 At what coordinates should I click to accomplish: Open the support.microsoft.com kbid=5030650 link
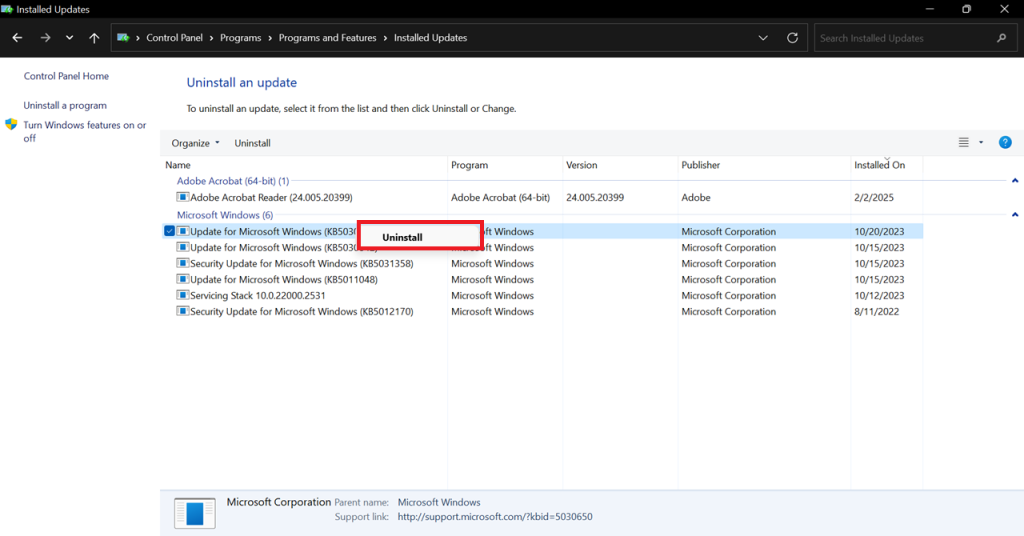click(495, 516)
